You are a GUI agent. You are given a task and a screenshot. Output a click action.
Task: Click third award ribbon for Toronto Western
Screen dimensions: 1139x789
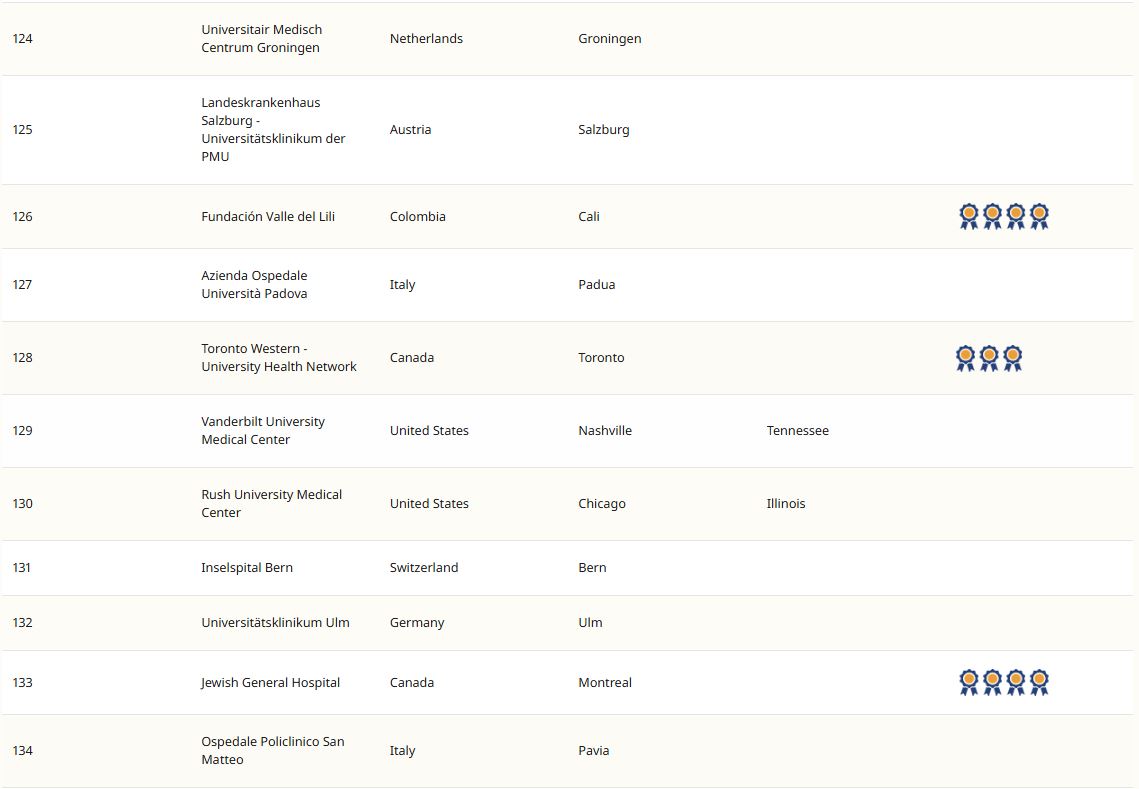pyautogui.click(x=1012, y=358)
